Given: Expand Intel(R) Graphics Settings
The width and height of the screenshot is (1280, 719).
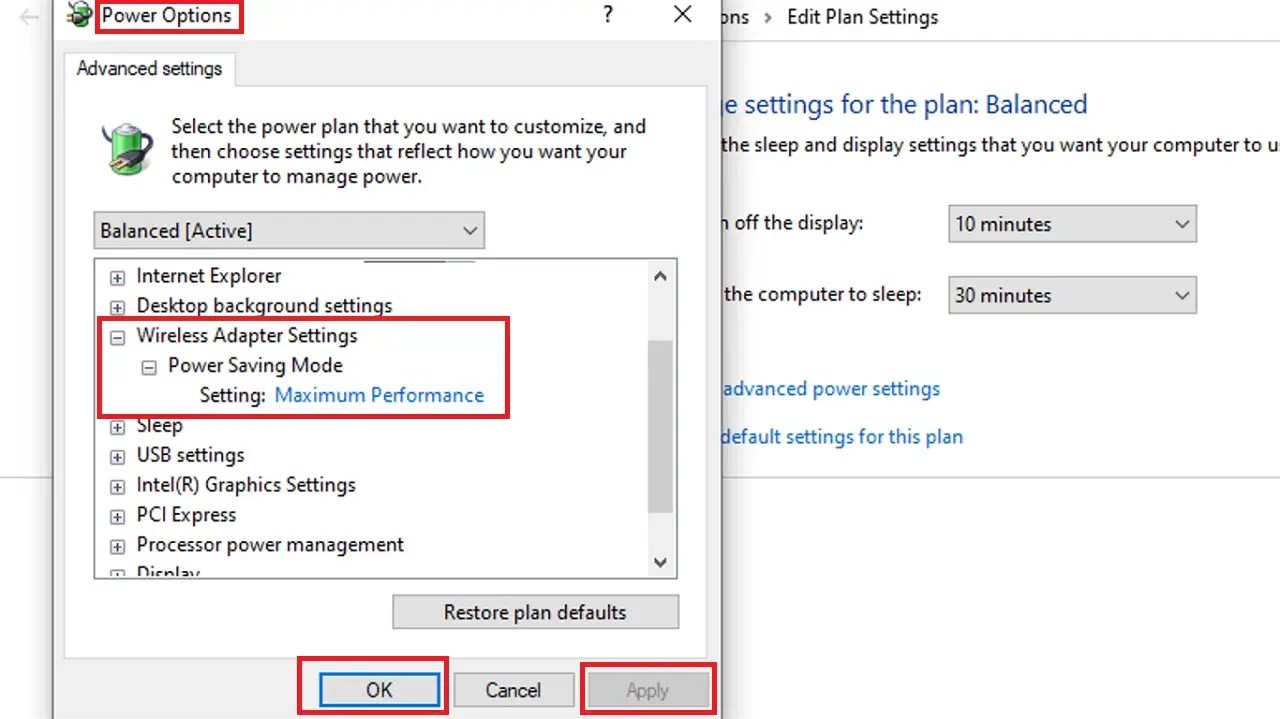Looking at the screenshot, I should click(116, 485).
